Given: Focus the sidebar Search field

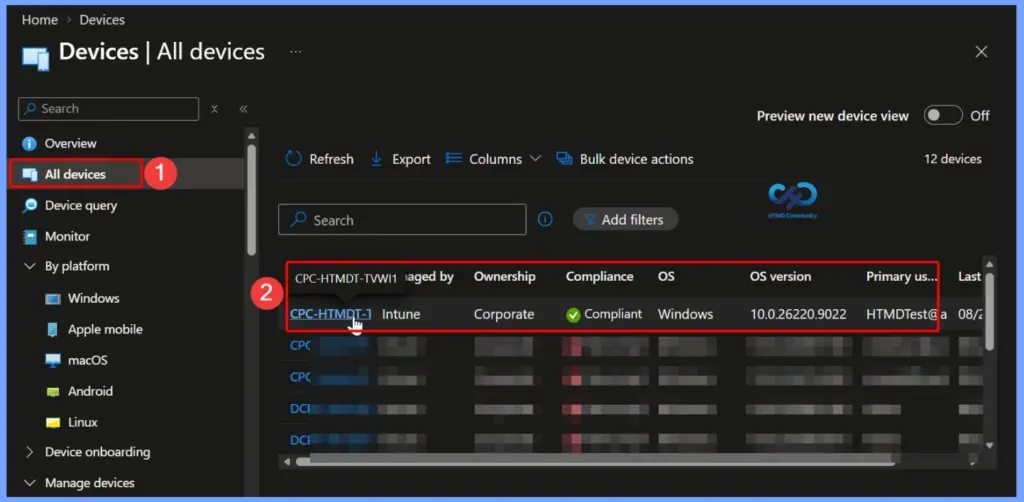Looking at the screenshot, I should tap(108, 109).
